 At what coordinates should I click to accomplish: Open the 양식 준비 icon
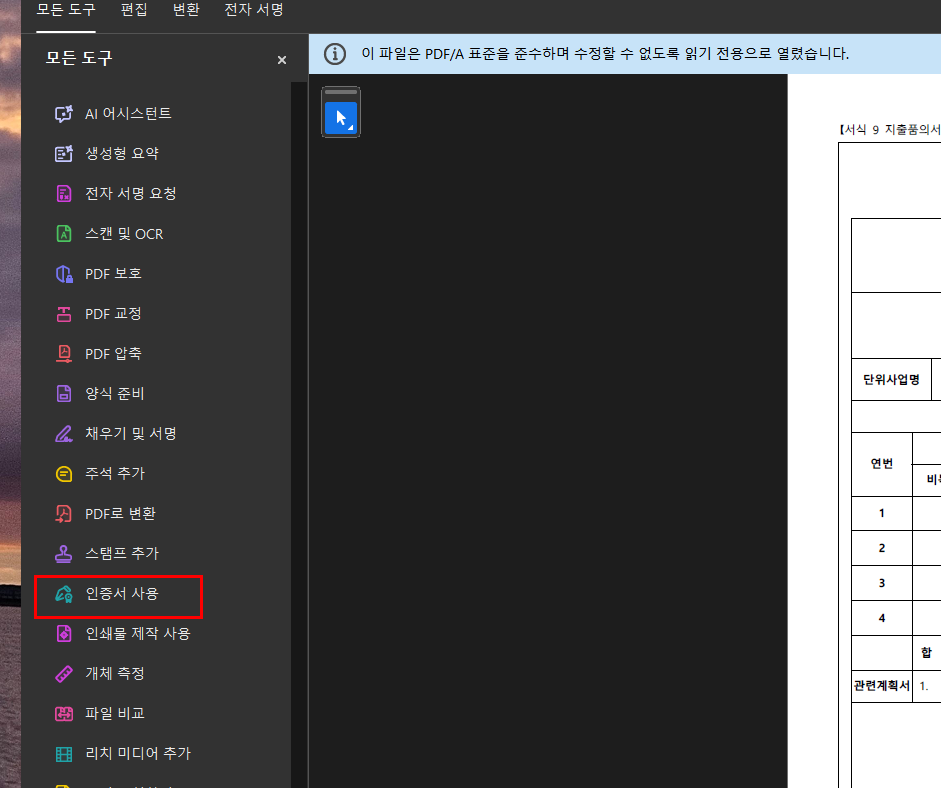64,394
